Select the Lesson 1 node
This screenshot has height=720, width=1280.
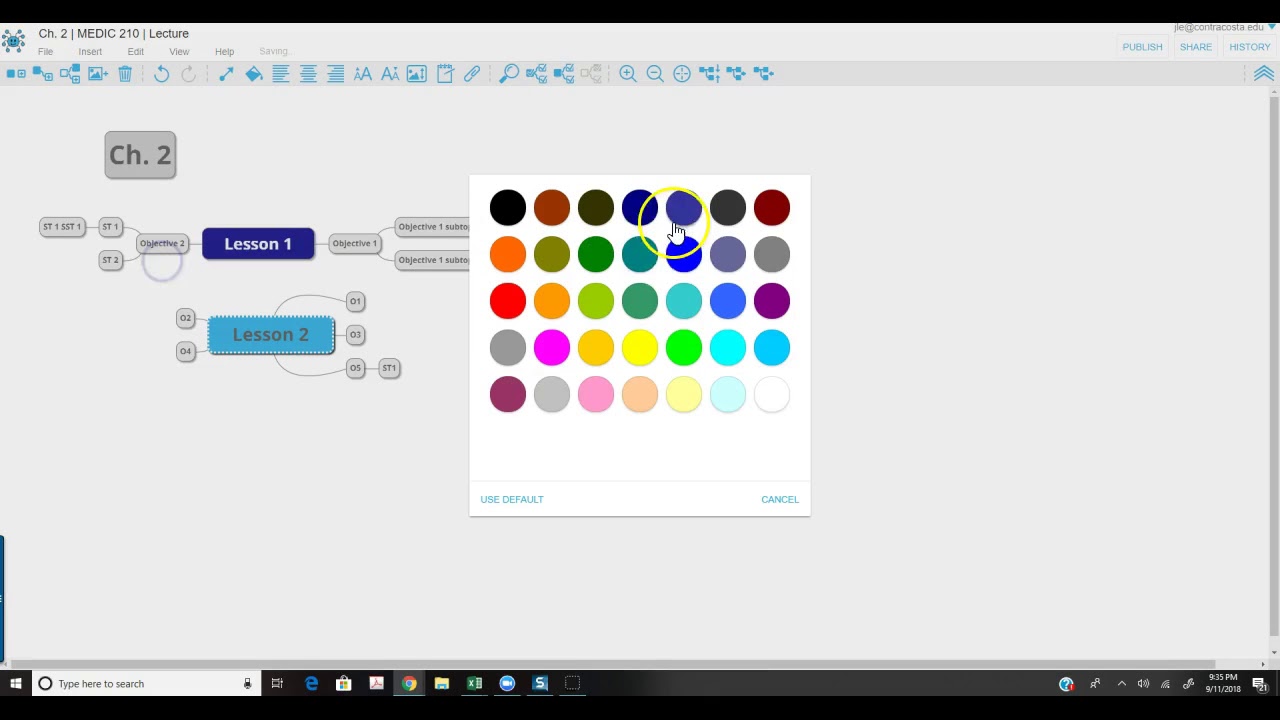coord(258,244)
